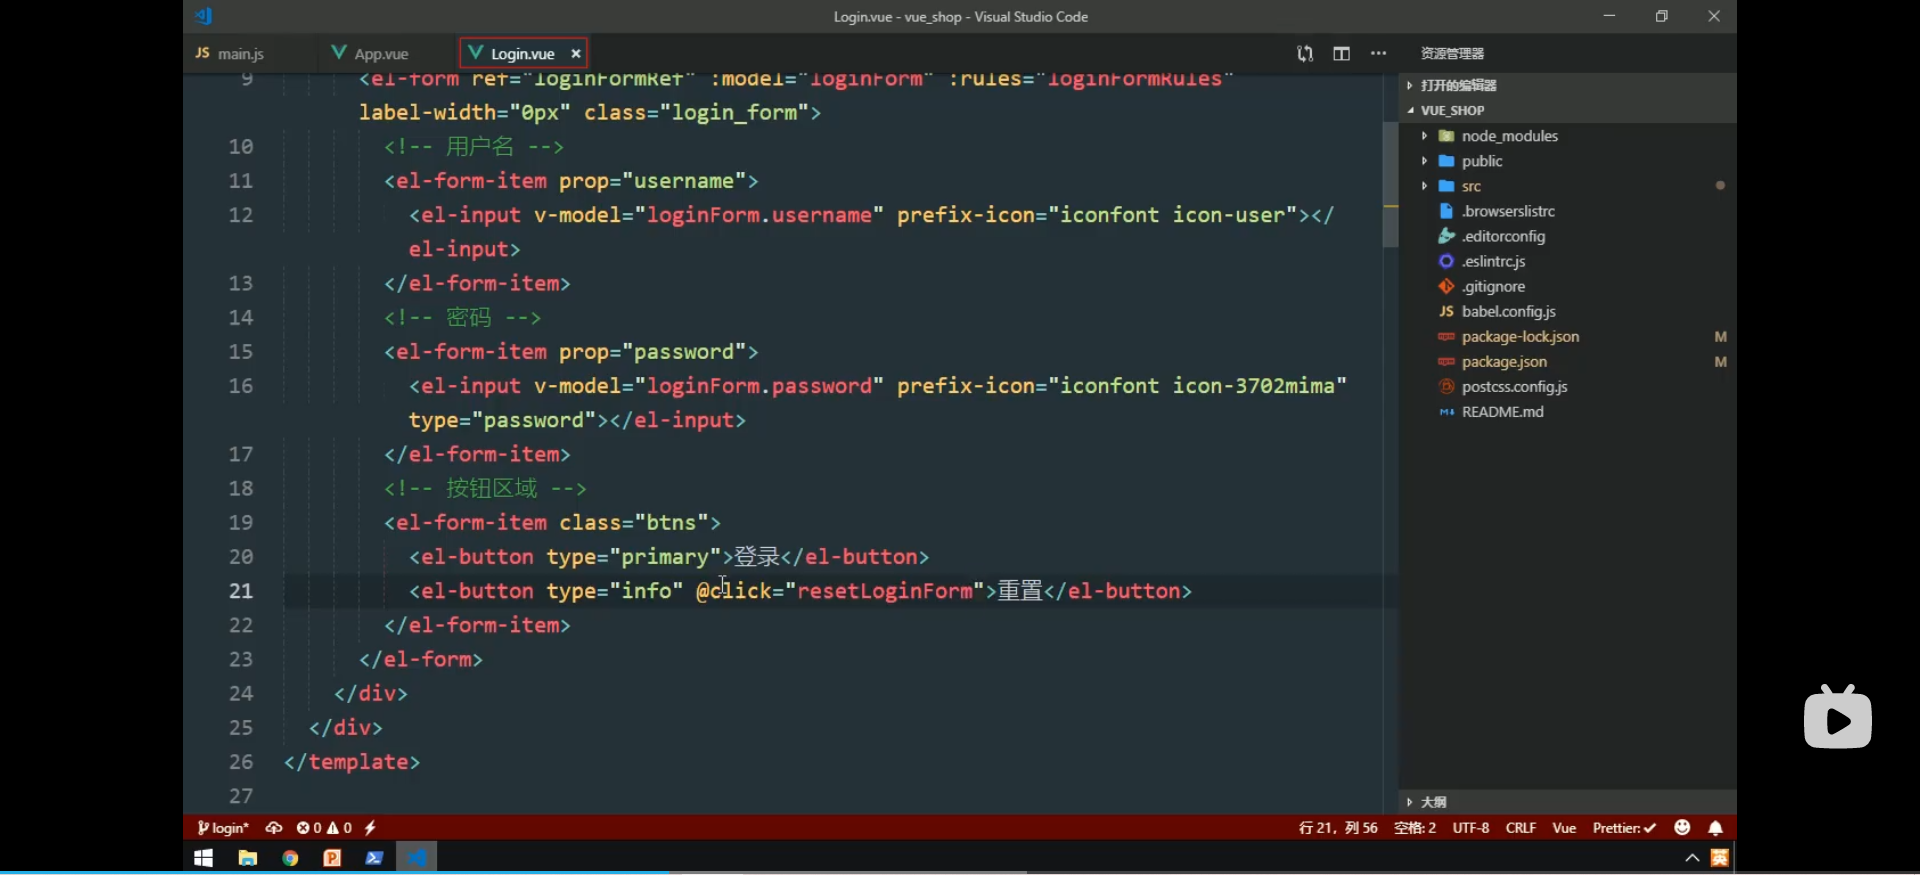Open File Explorer from taskbar
1920x875 pixels.
click(x=248, y=858)
